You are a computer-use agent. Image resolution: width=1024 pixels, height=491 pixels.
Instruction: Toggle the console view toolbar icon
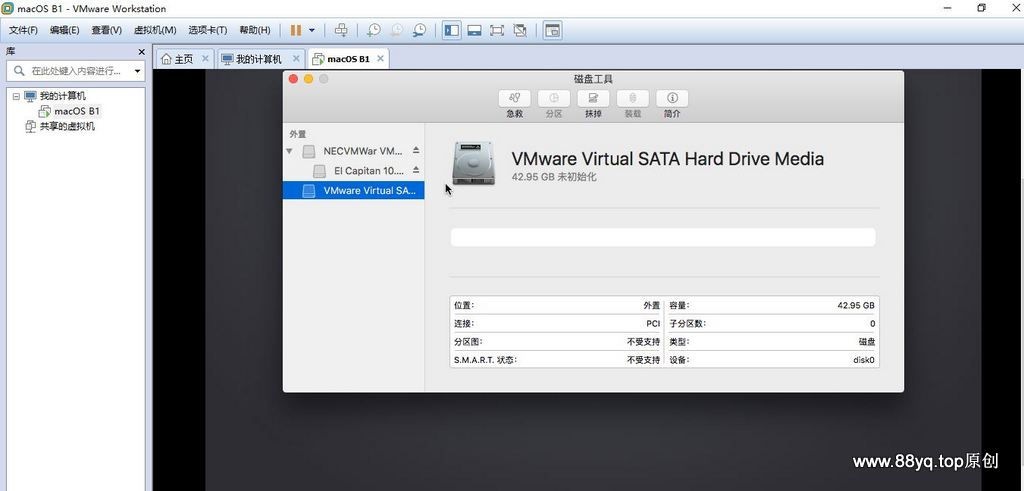[x=552, y=30]
